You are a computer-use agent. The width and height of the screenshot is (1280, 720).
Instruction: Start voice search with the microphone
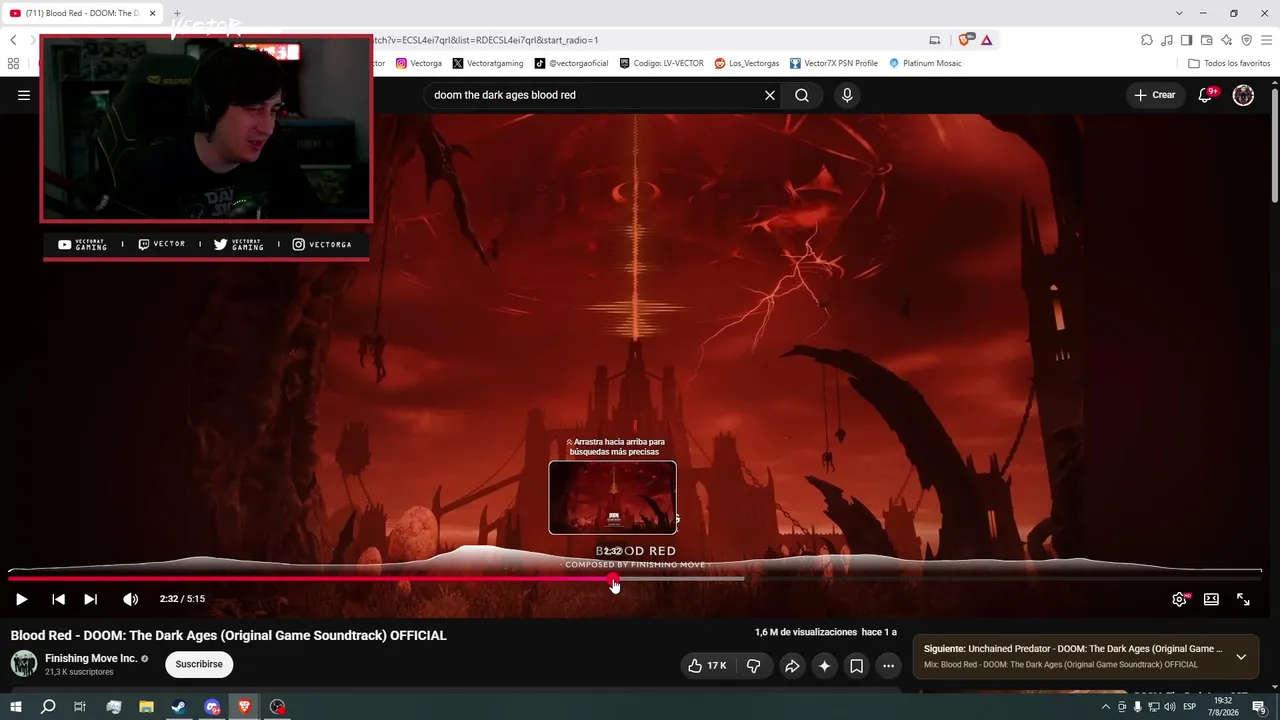(847, 95)
